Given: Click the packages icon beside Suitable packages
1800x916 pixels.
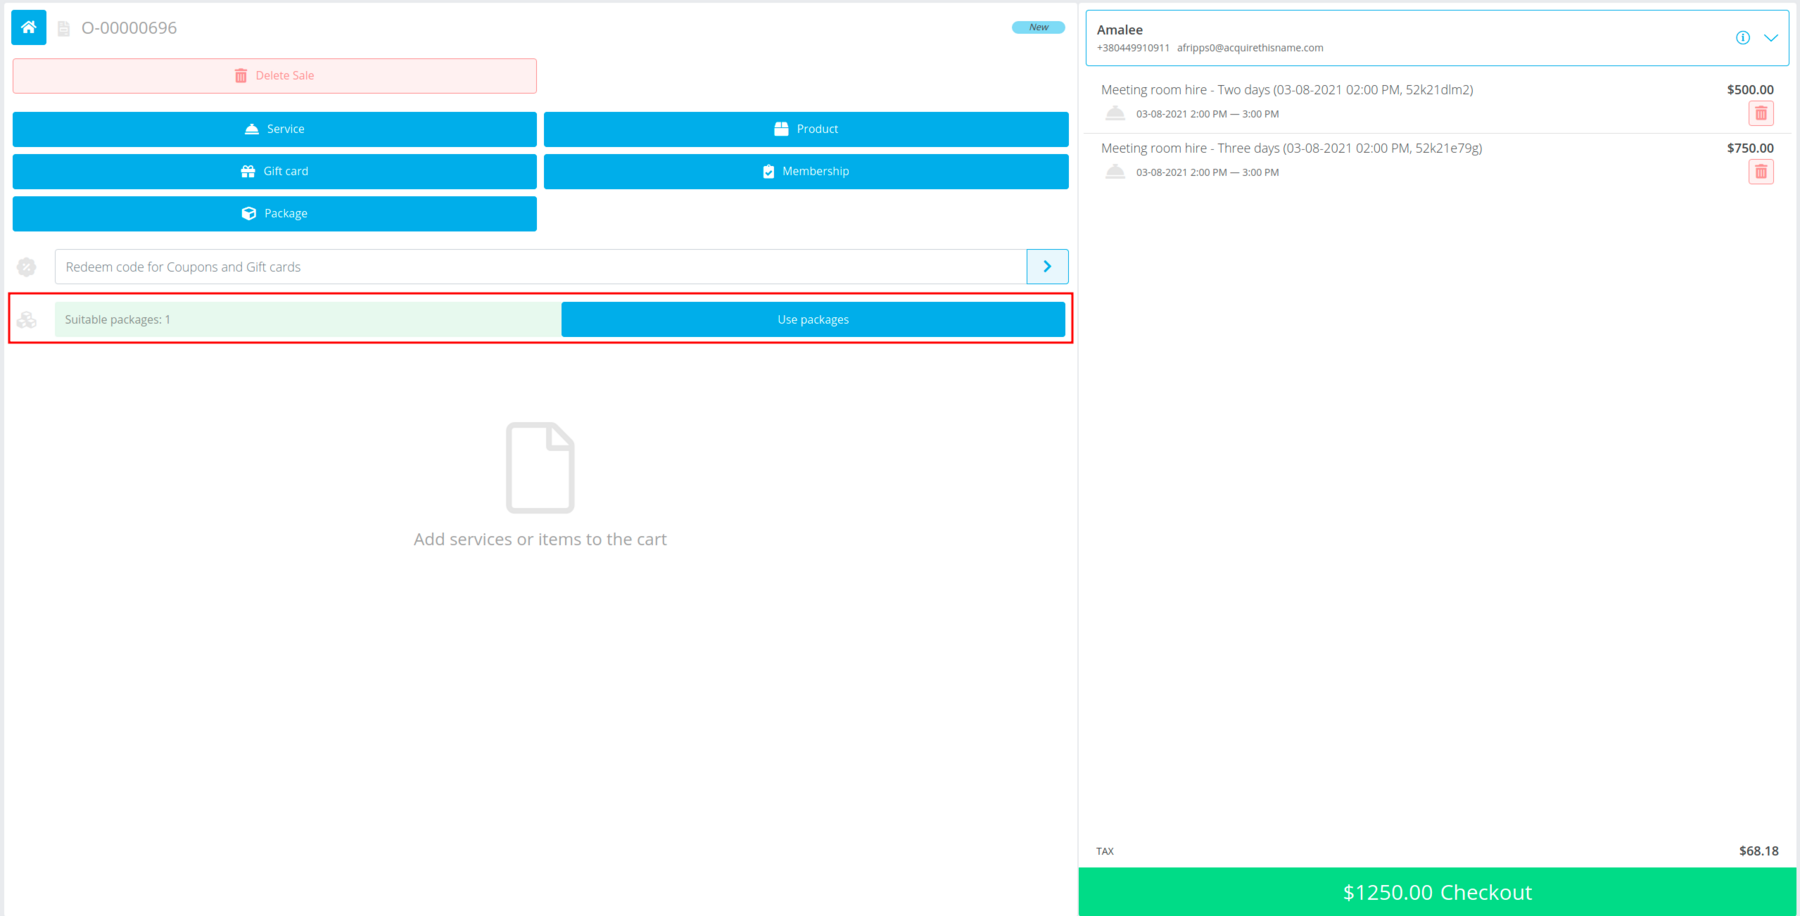Looking at the screenshot, I should 27,320.
